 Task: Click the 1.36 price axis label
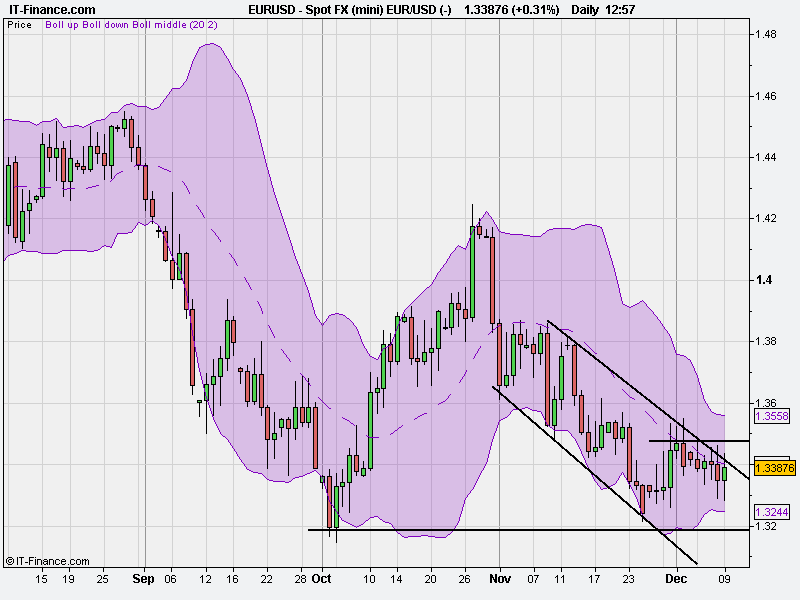[x=765, y=403]
